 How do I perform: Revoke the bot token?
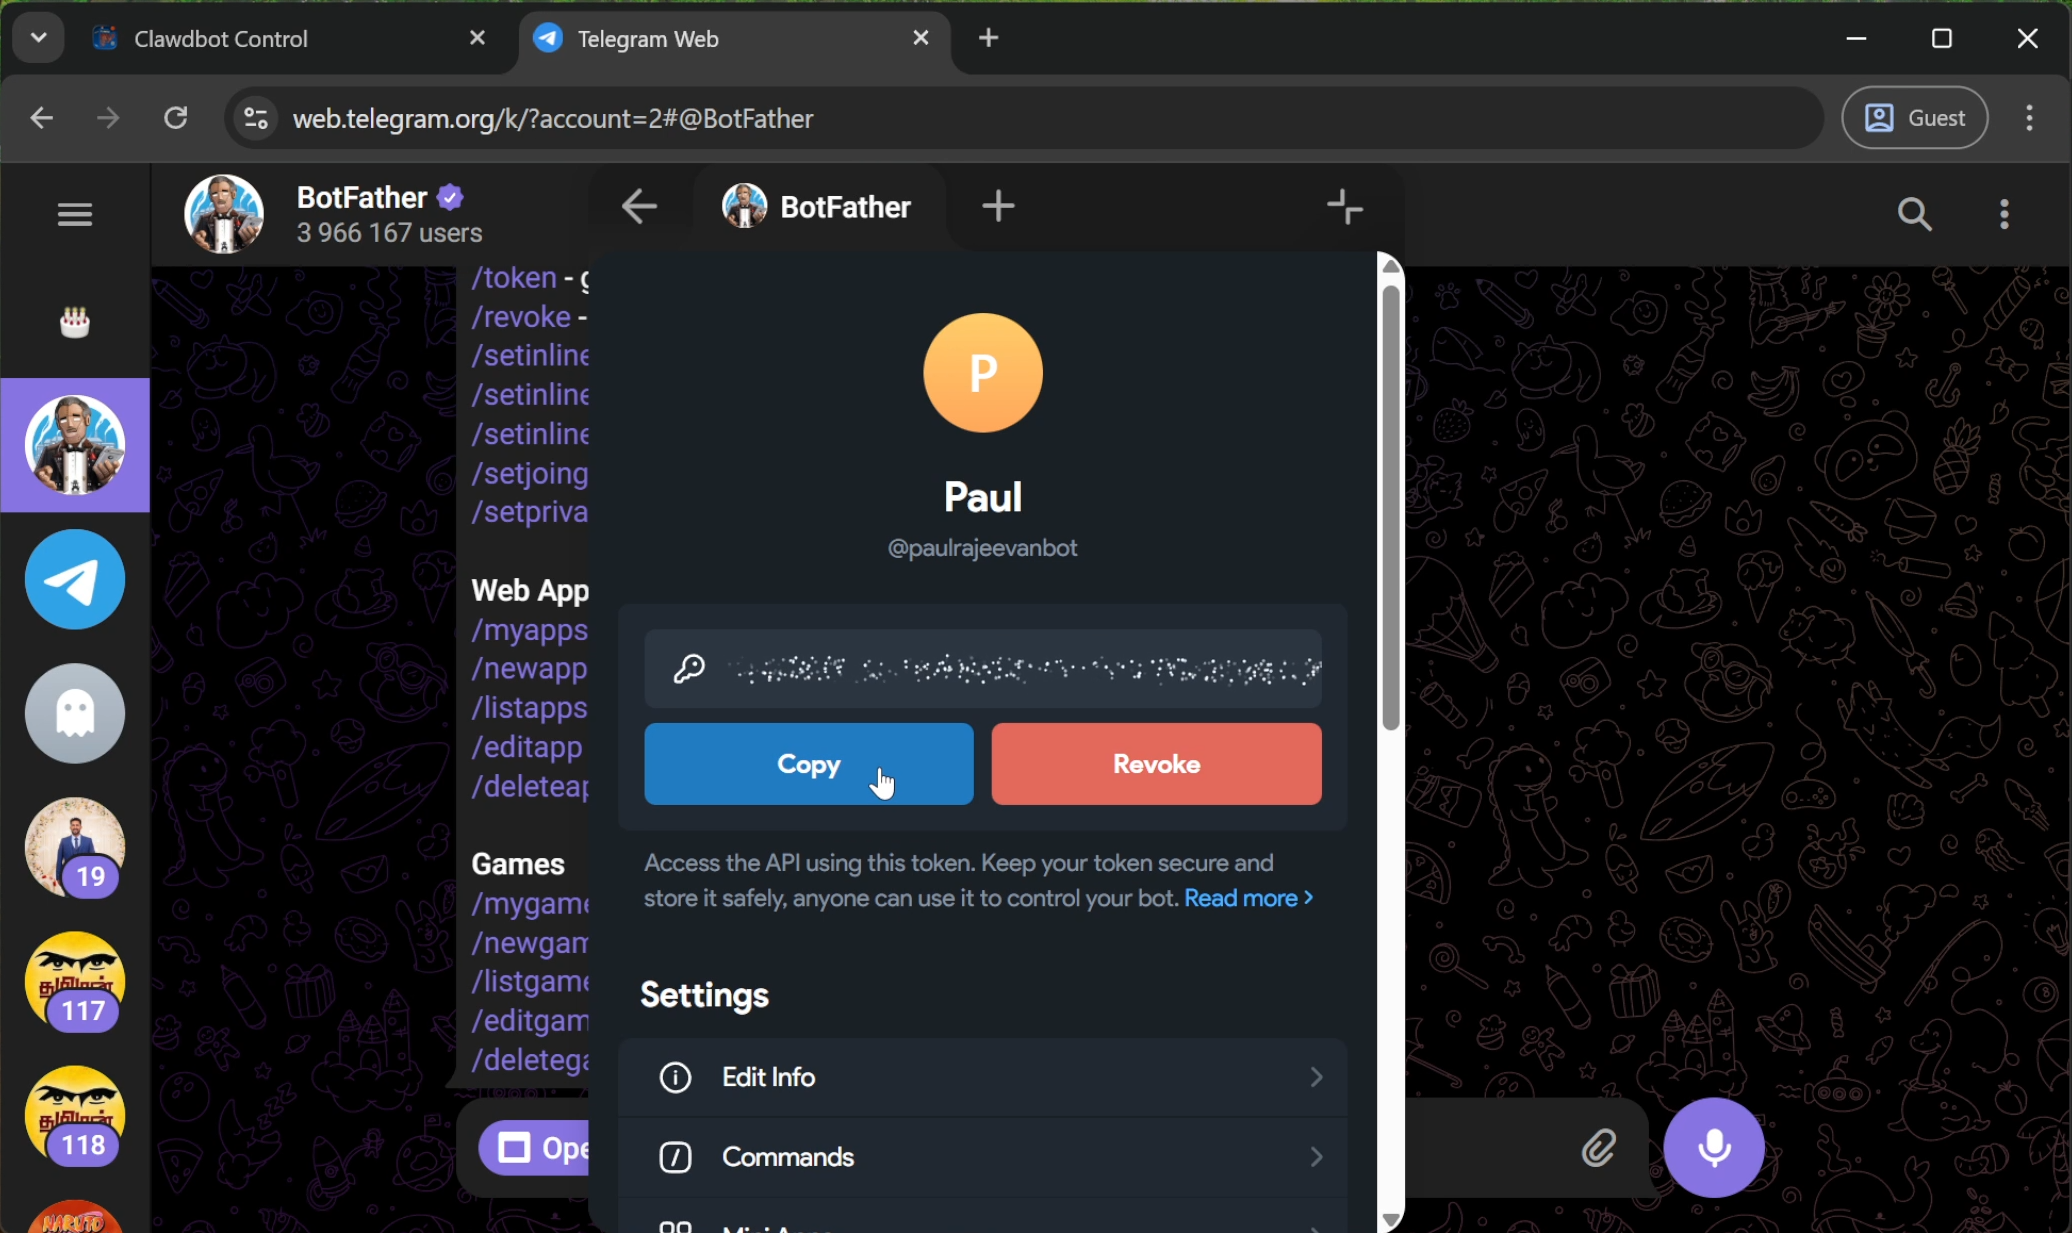(x=1156, y=764)
